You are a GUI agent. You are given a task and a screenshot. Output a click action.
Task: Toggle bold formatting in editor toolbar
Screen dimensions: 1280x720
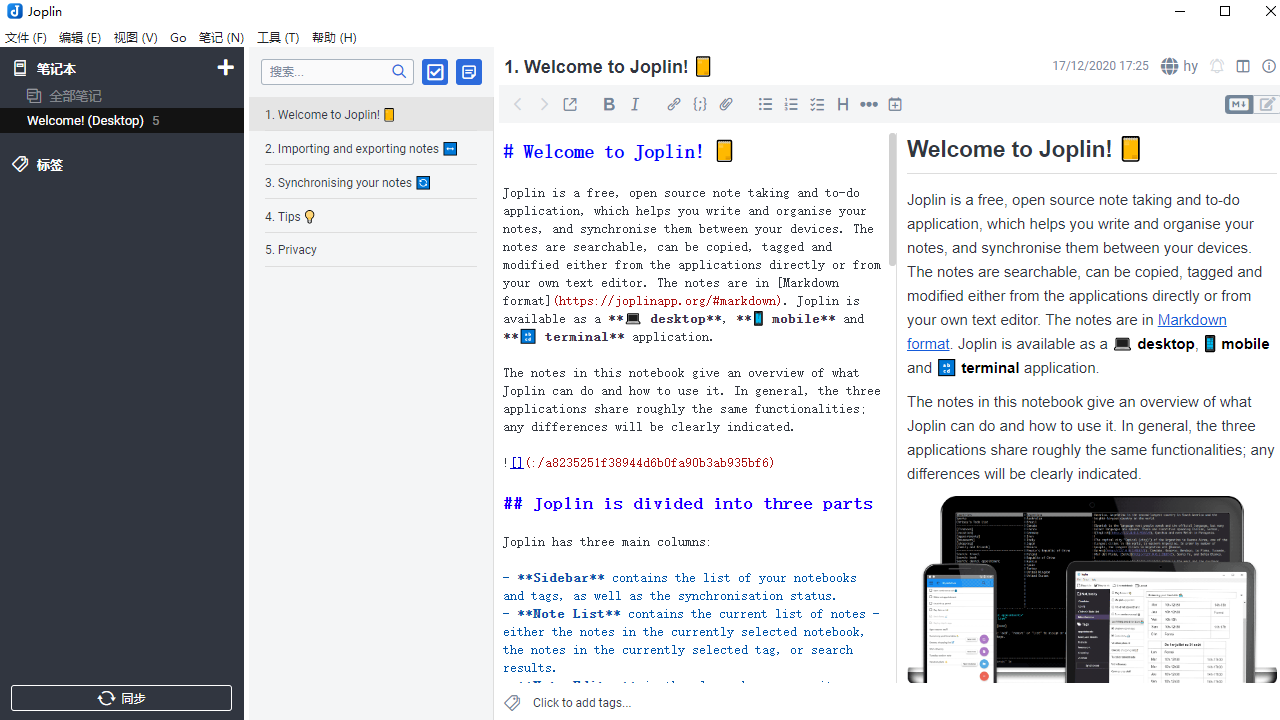(x=609, y=104)
